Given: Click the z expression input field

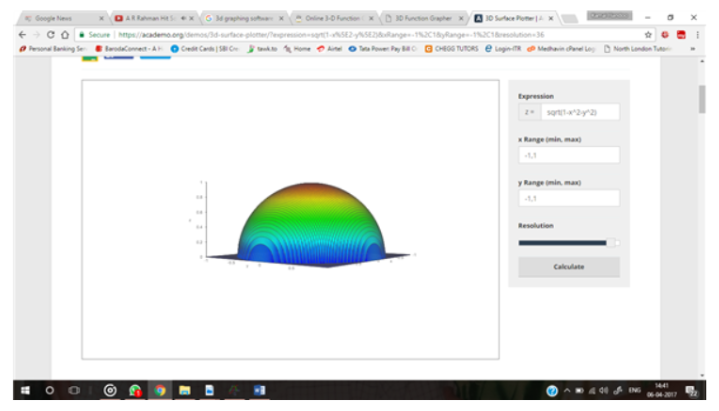Looking at the screenshot, I should coord(581,113).
